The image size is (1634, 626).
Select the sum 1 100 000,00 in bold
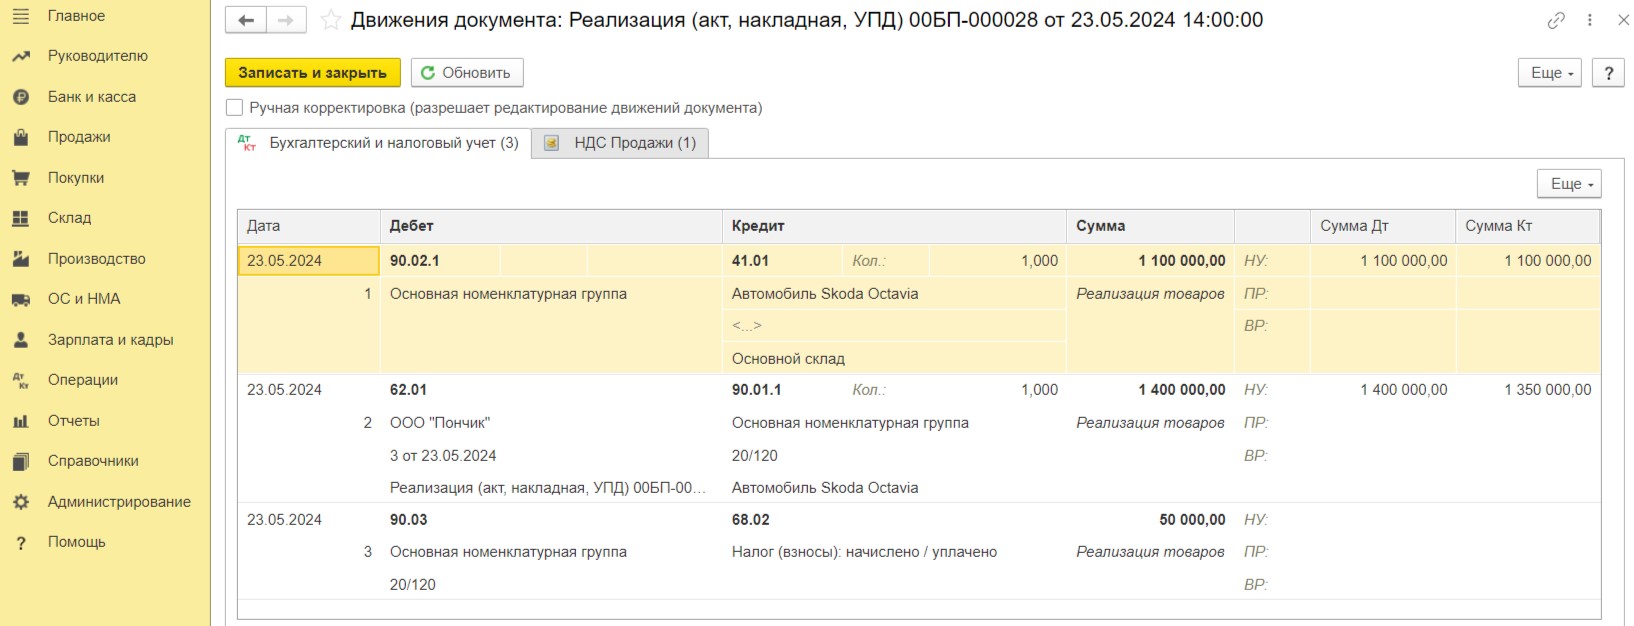(1181, 261)
